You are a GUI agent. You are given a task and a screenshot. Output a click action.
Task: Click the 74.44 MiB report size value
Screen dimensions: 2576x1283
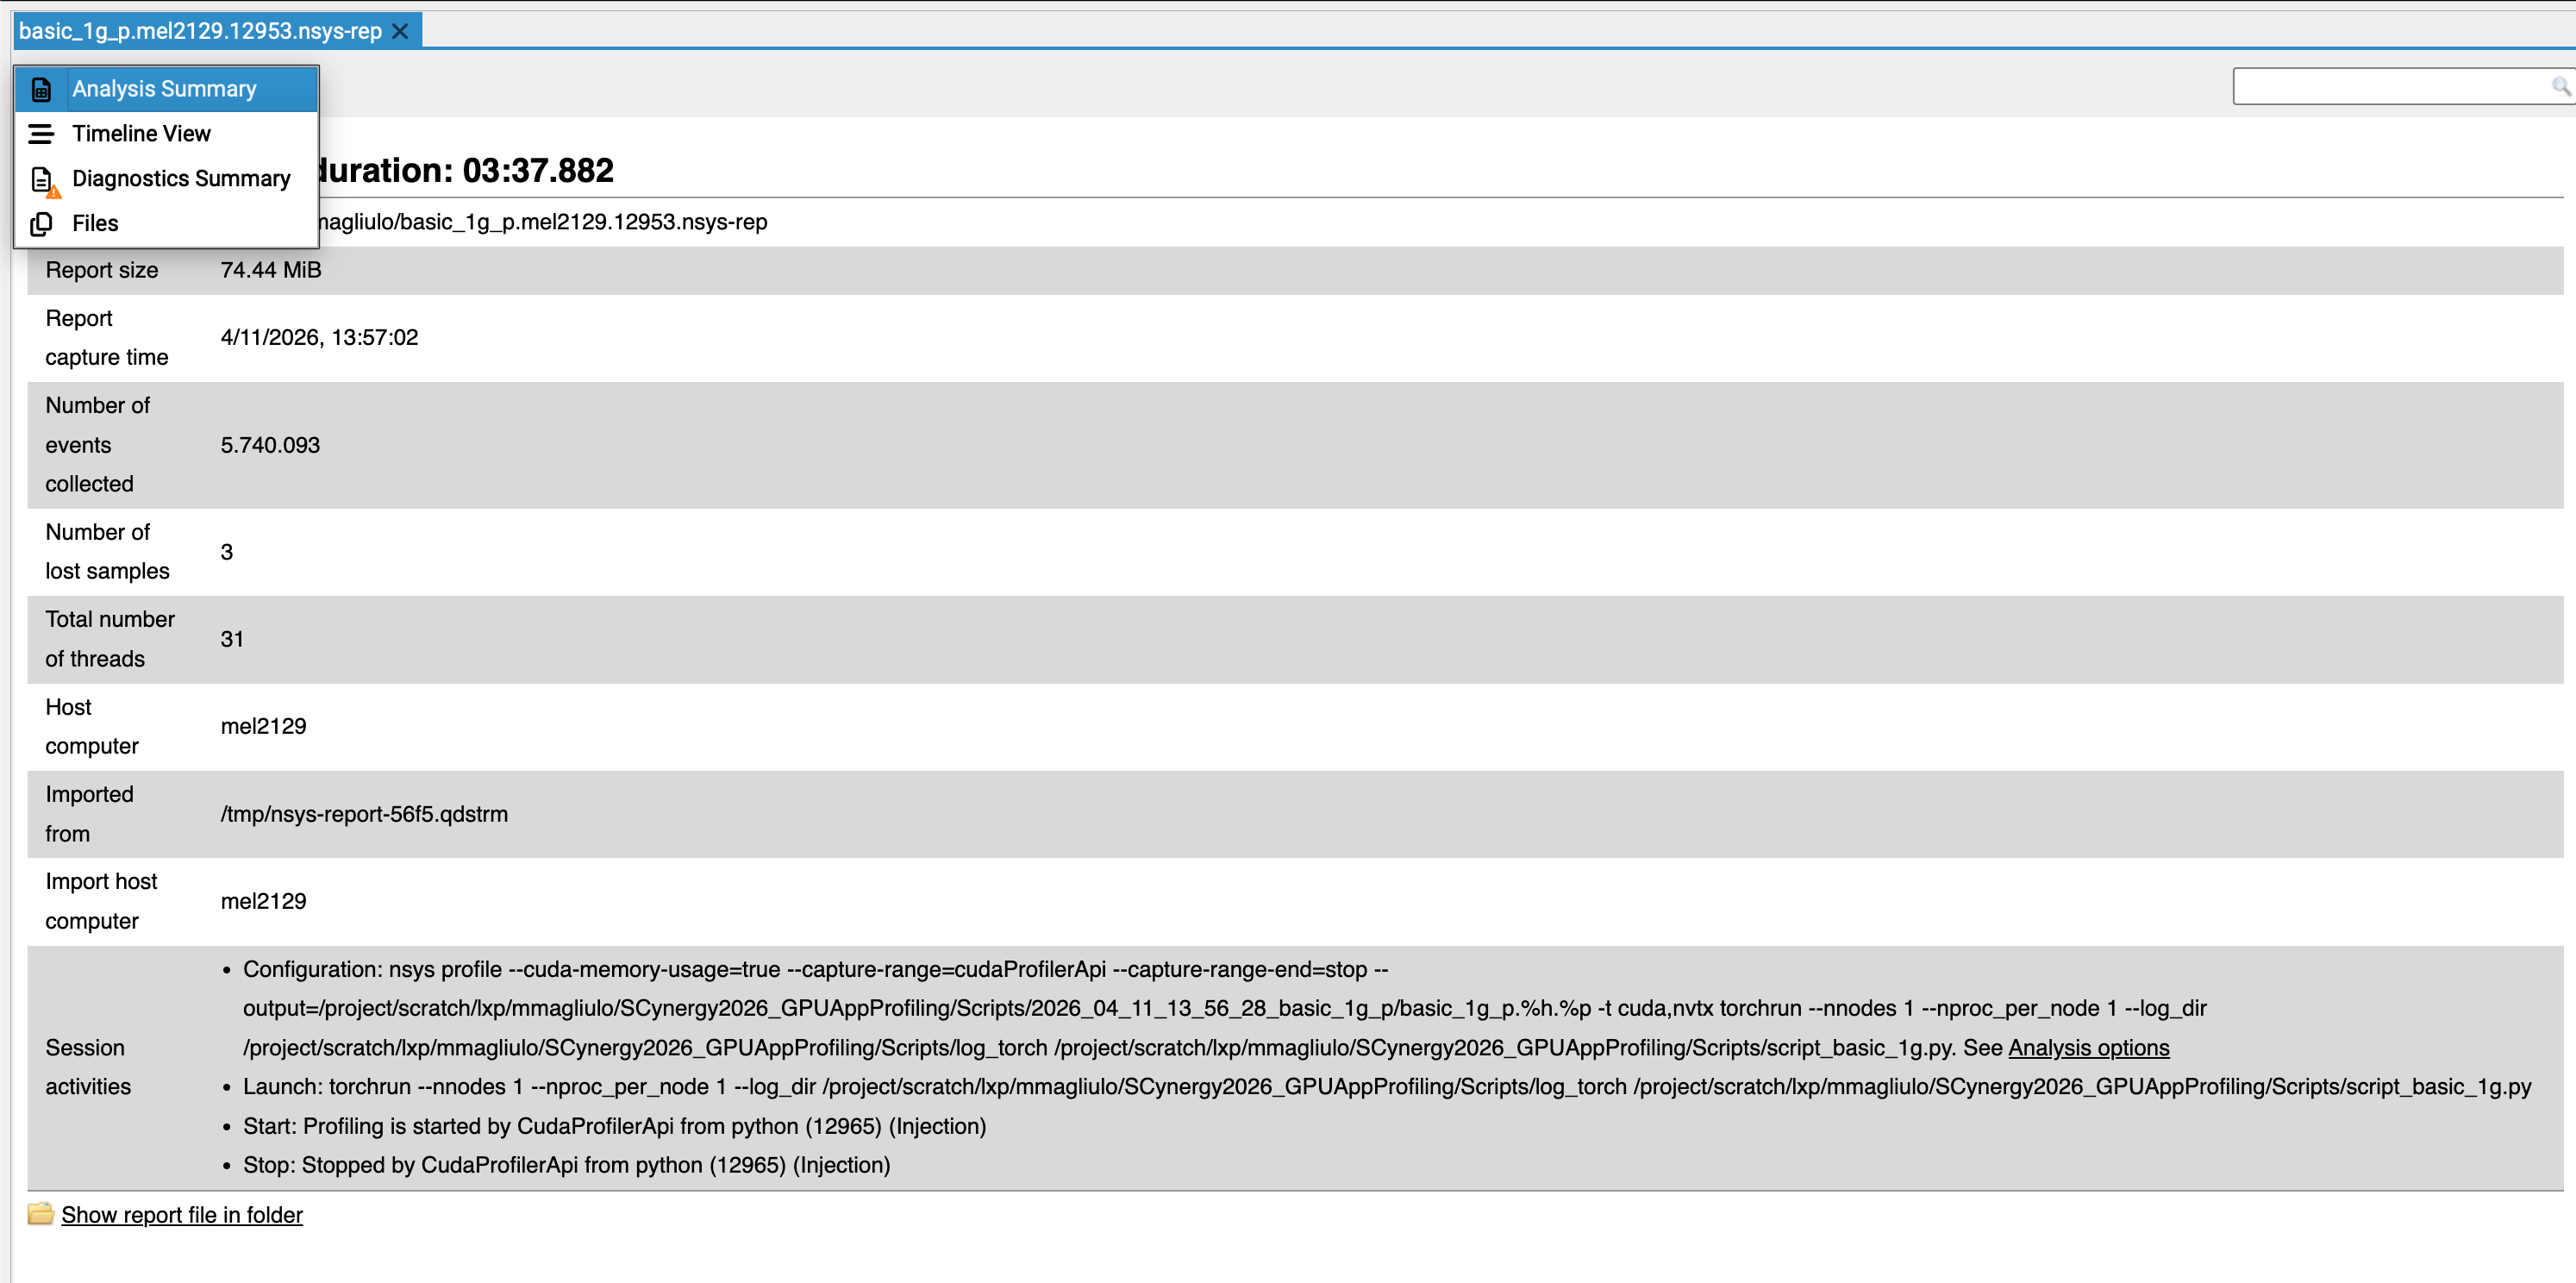[x=271, y=270]
